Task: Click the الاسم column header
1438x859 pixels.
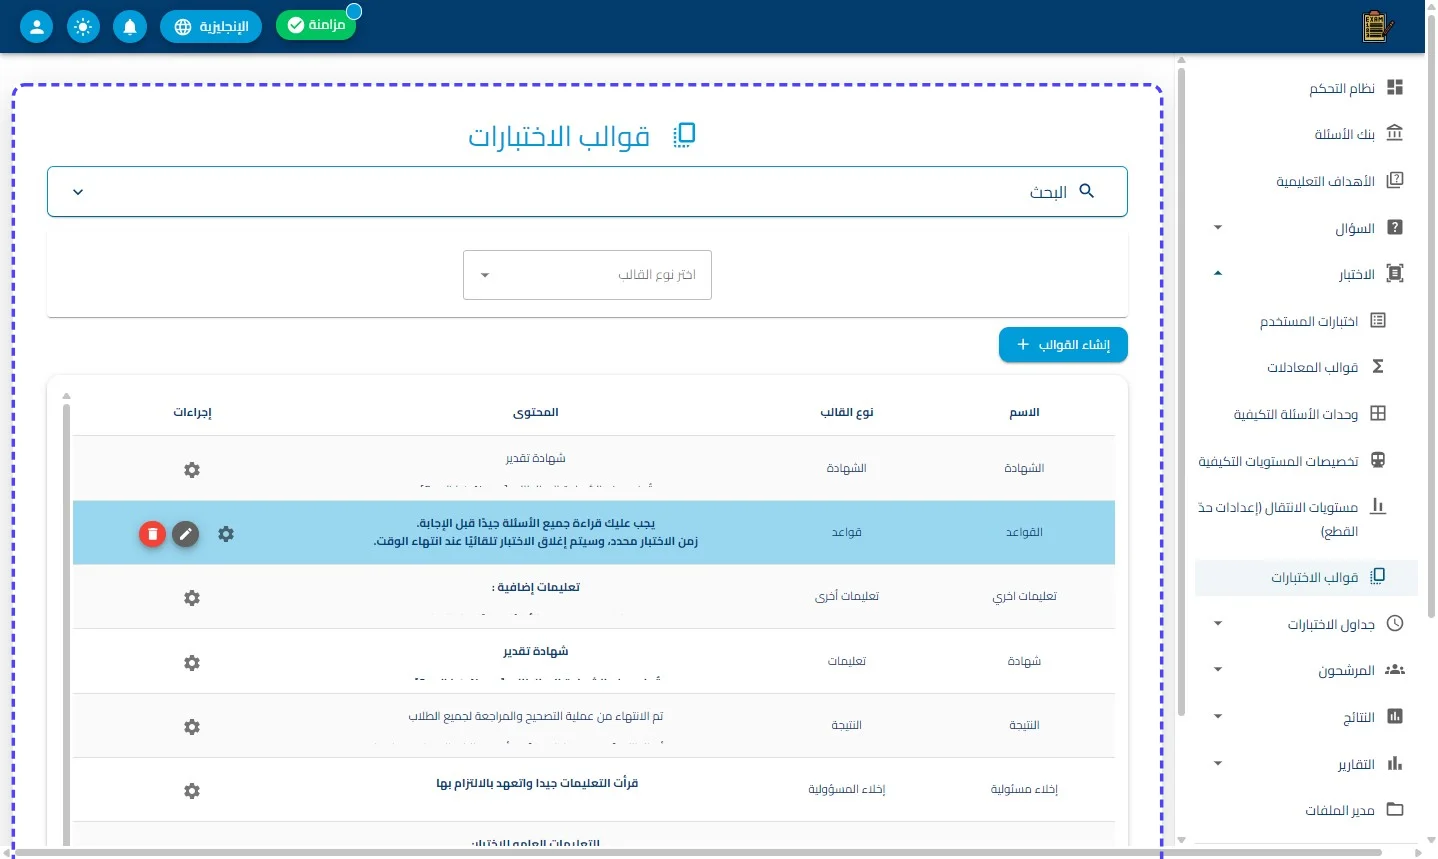Action: coord(1024,412)
